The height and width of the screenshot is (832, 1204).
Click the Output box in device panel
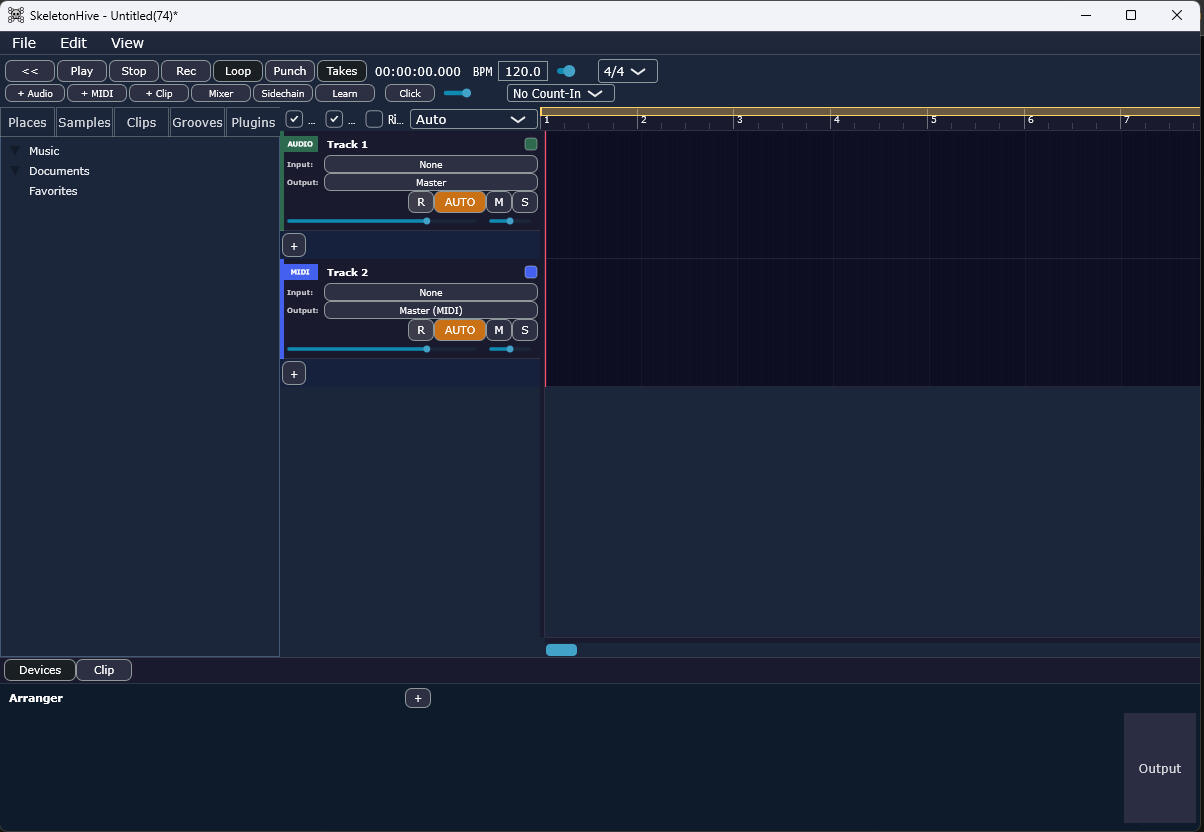pyautogui.click(x=1160, y=768)
